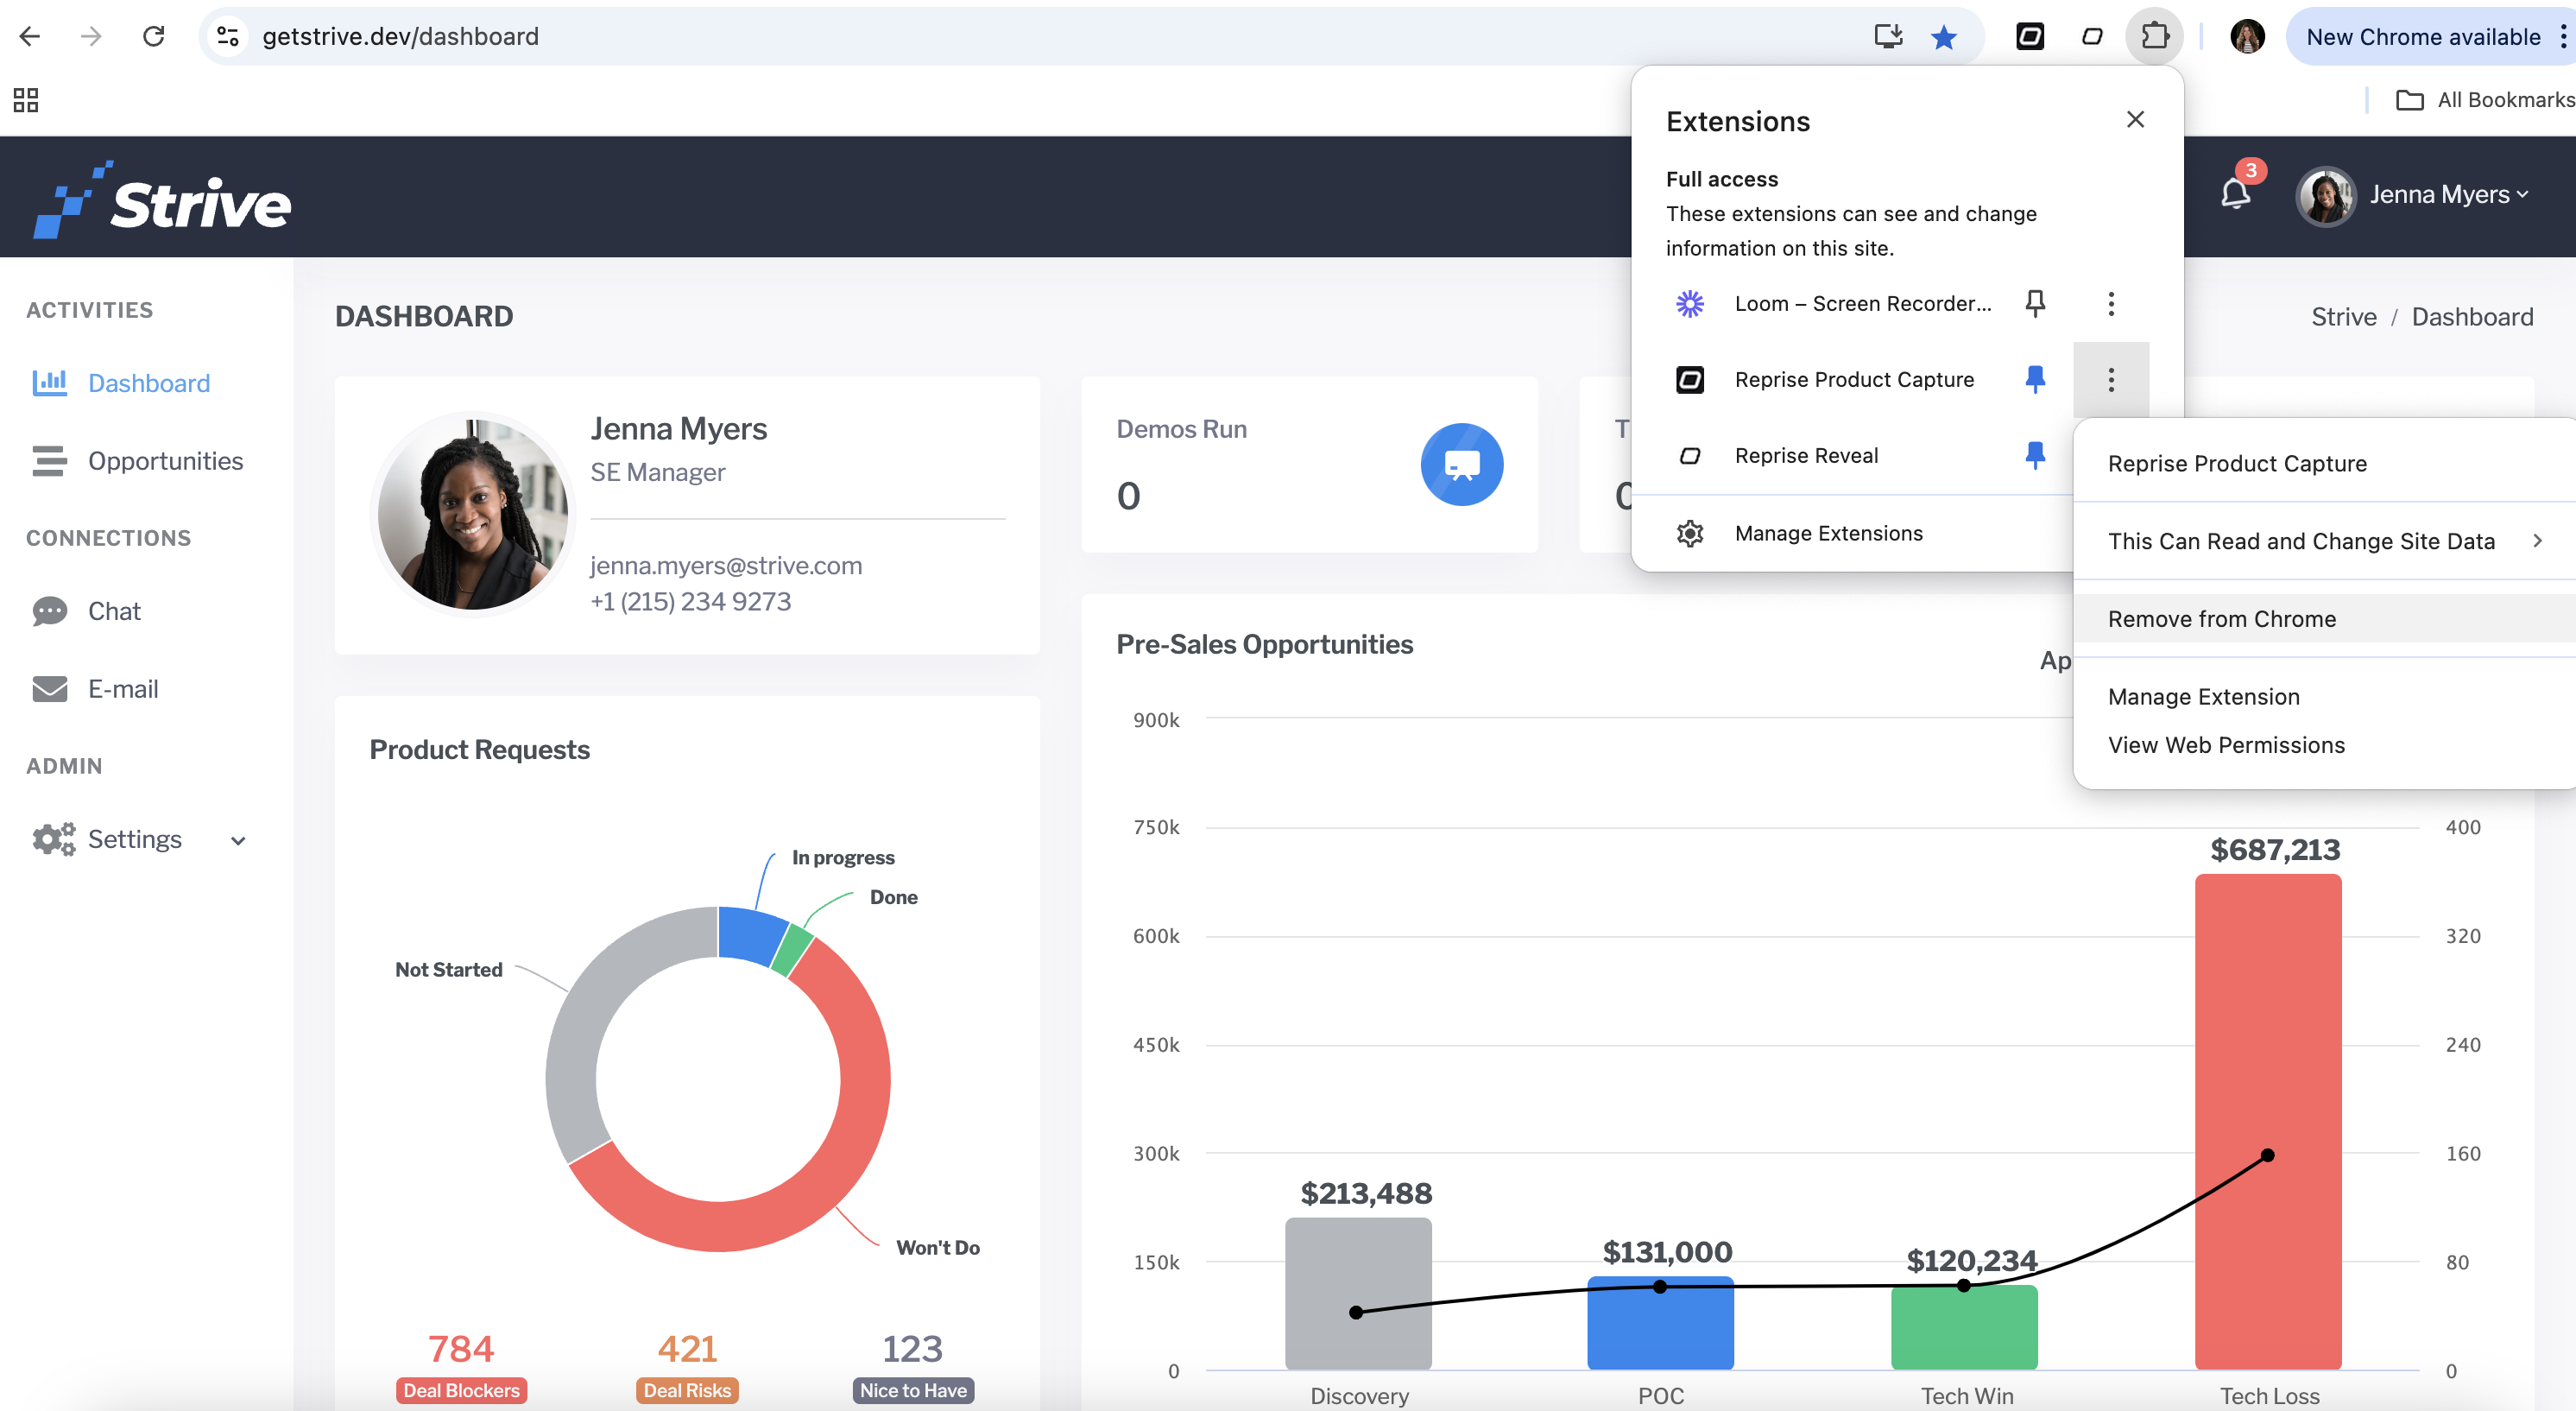Open Chrome apps grid icon
Screen dimensions: 2576x1411
25,100
